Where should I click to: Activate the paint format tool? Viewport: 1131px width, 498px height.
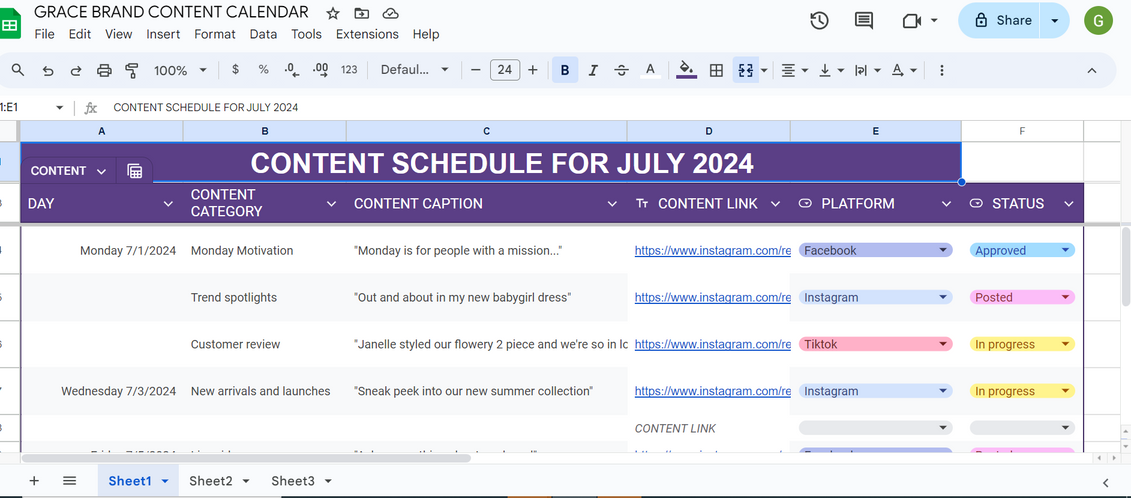point(131,70)
